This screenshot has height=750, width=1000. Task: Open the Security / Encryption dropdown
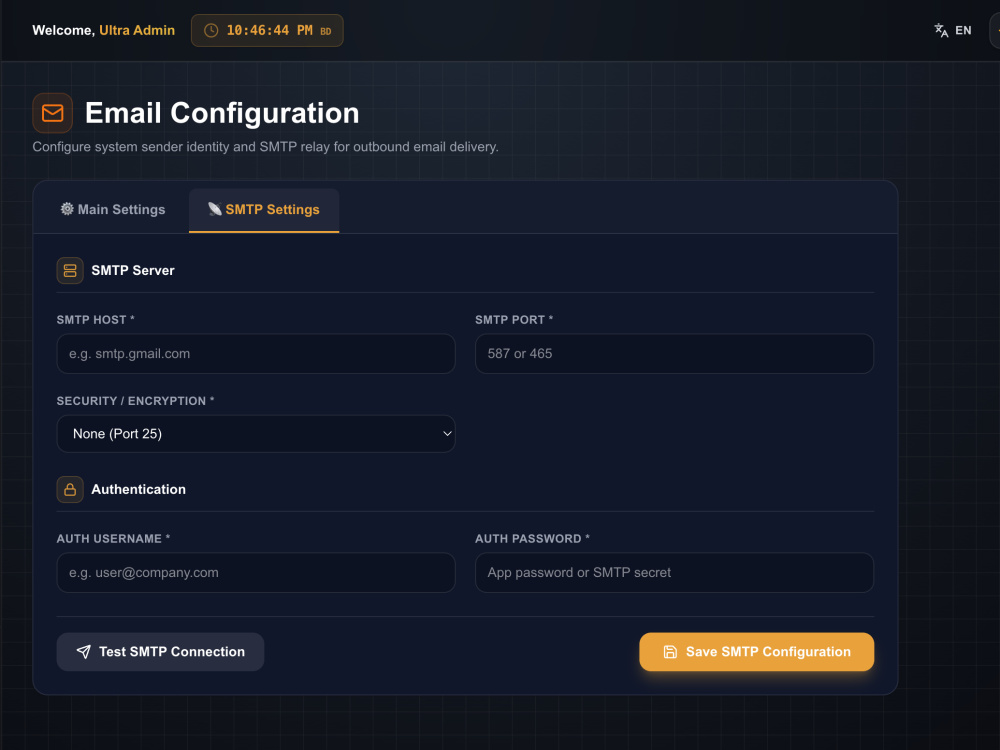[256, 434]
